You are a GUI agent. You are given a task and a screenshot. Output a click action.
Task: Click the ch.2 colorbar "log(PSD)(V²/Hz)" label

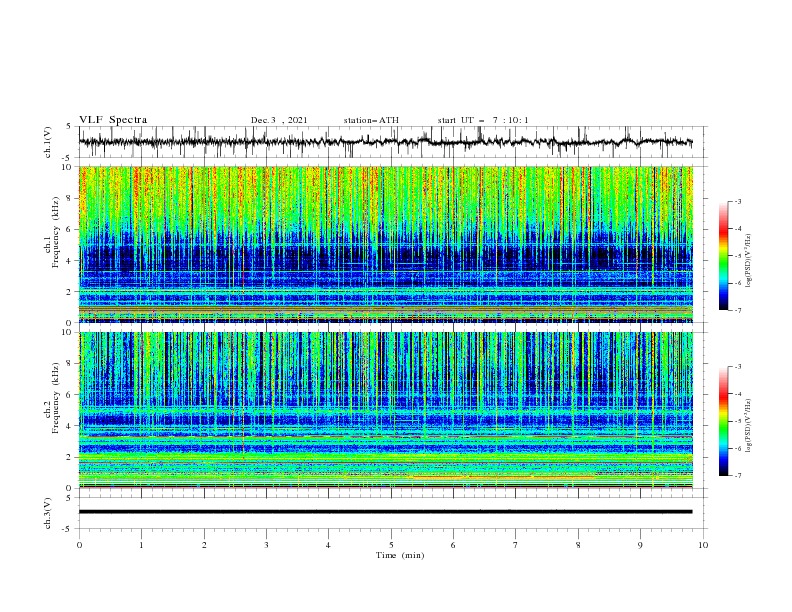(748, 425)
